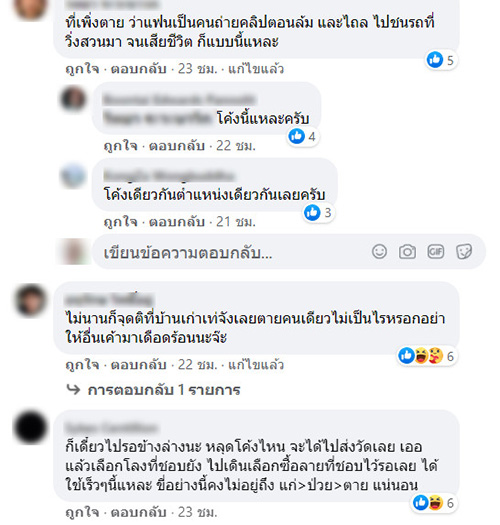This screenshot has height=525, width=500.
Task: Open the black circular profile avatar
Action: click(x=30, y=427)
